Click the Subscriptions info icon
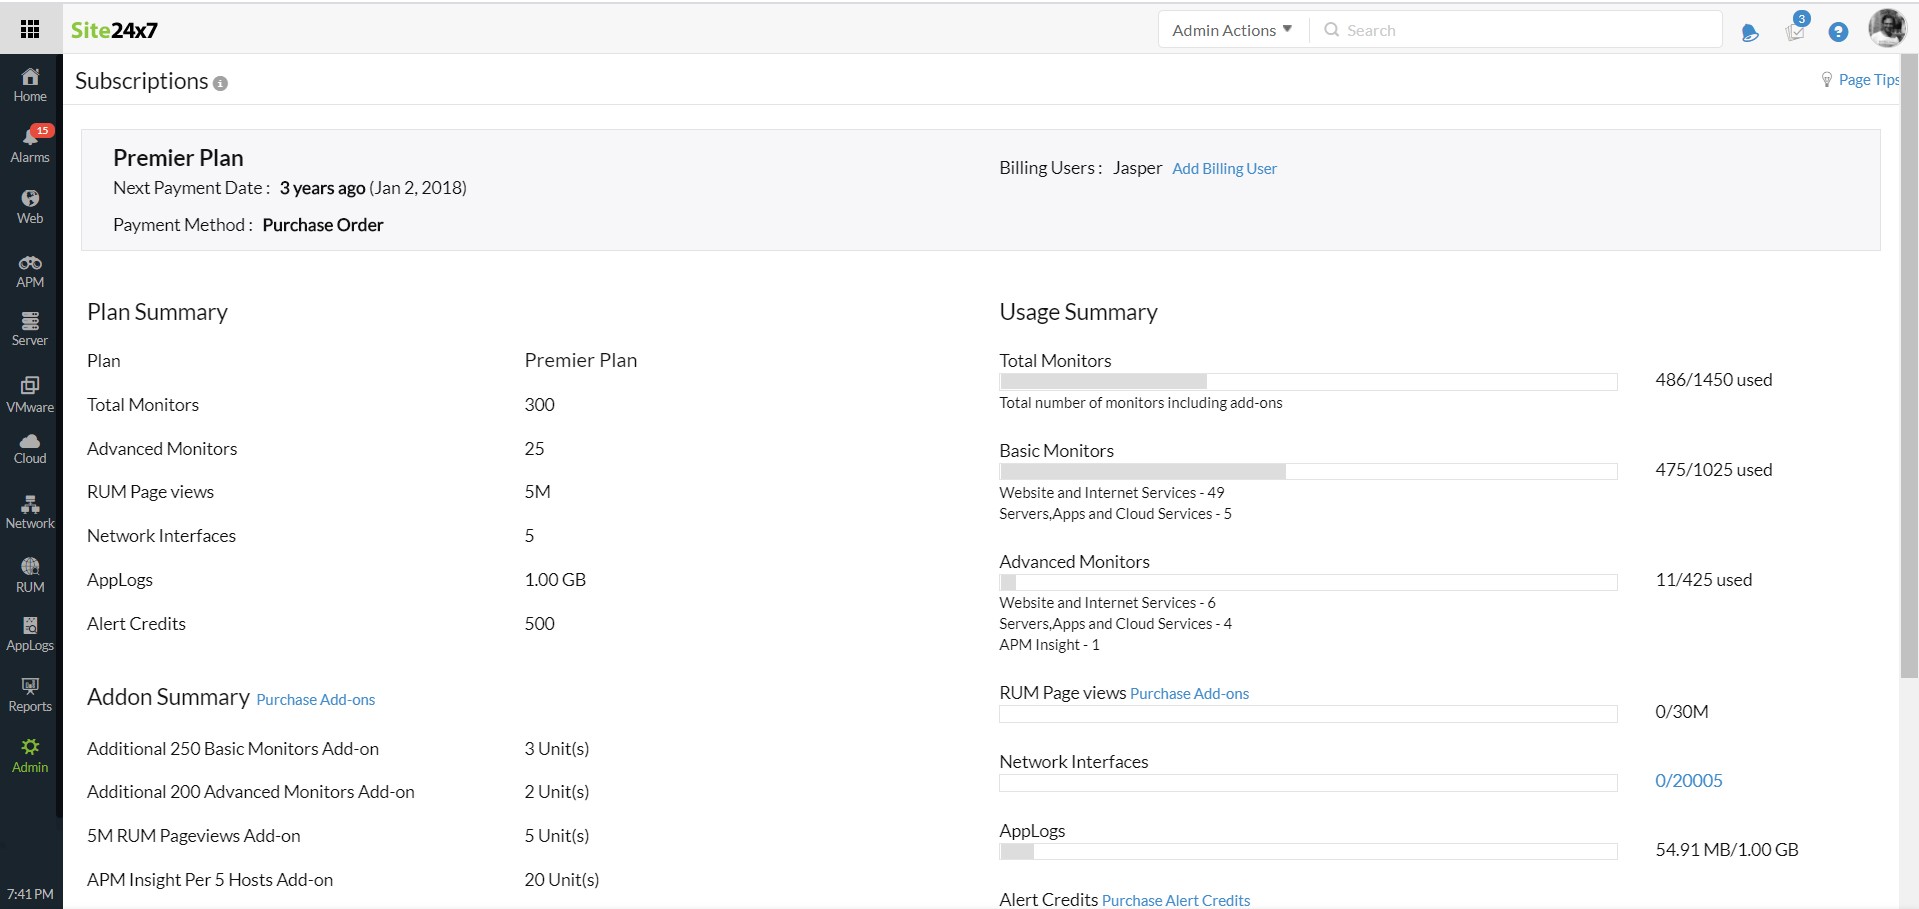 (220, 84)
